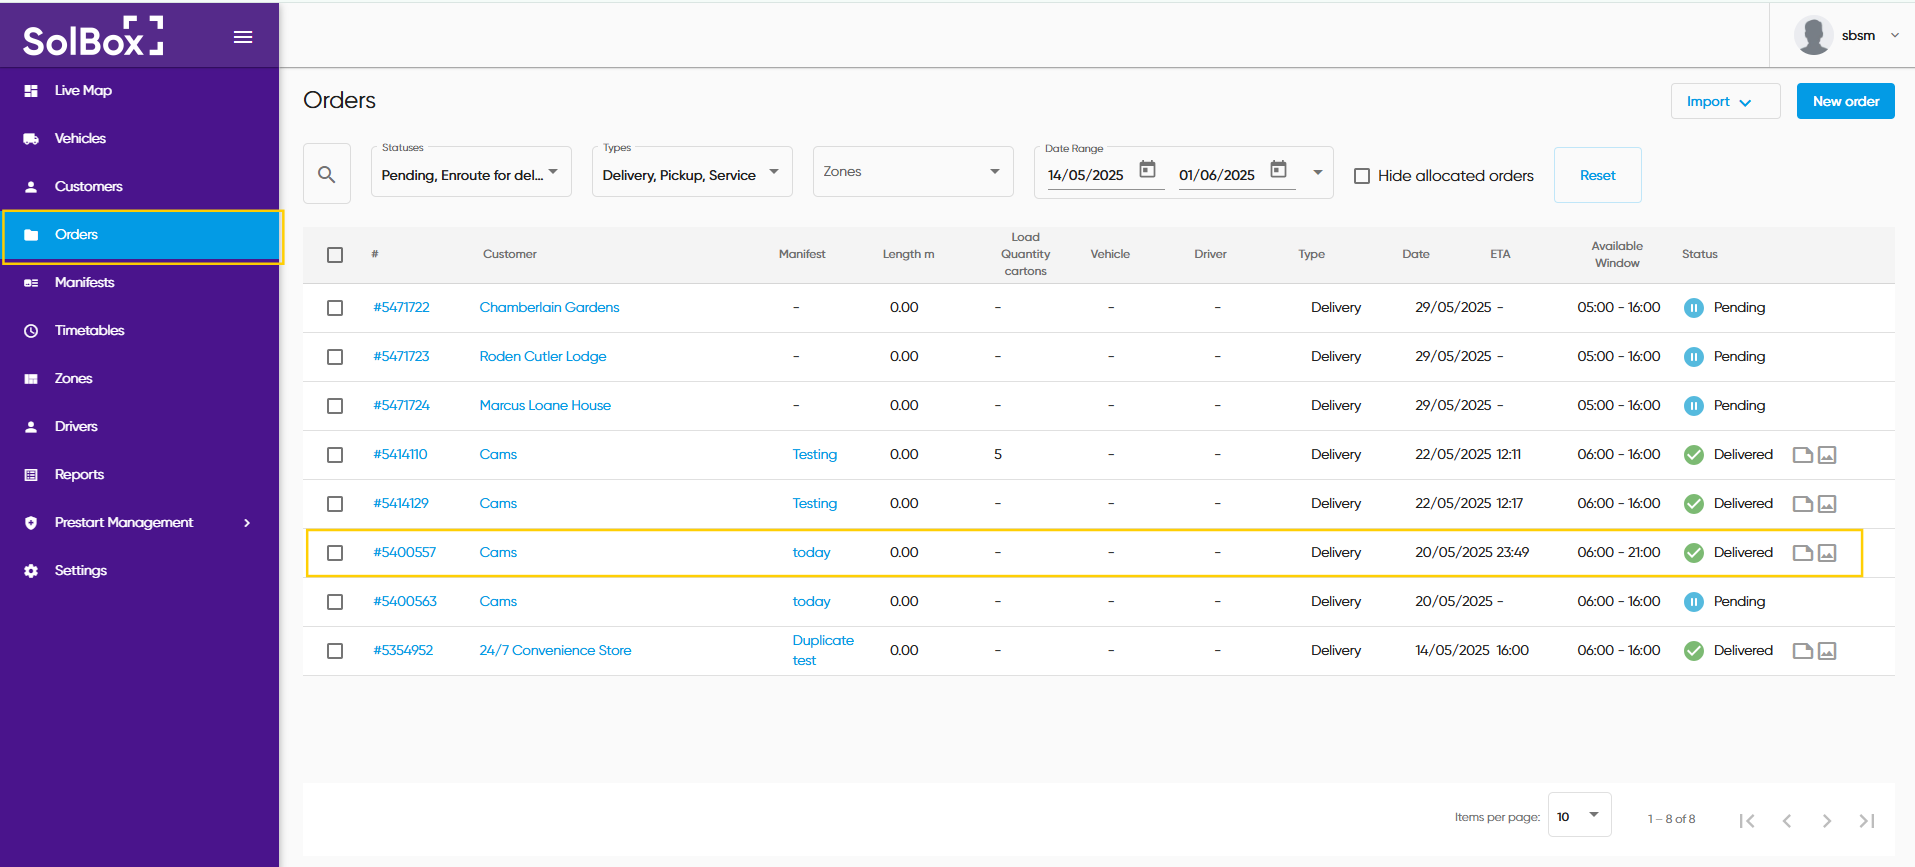Click Pending status icon for #5400563
Viewport: 1915px width, 867px height.
(x=1694, y=602)
